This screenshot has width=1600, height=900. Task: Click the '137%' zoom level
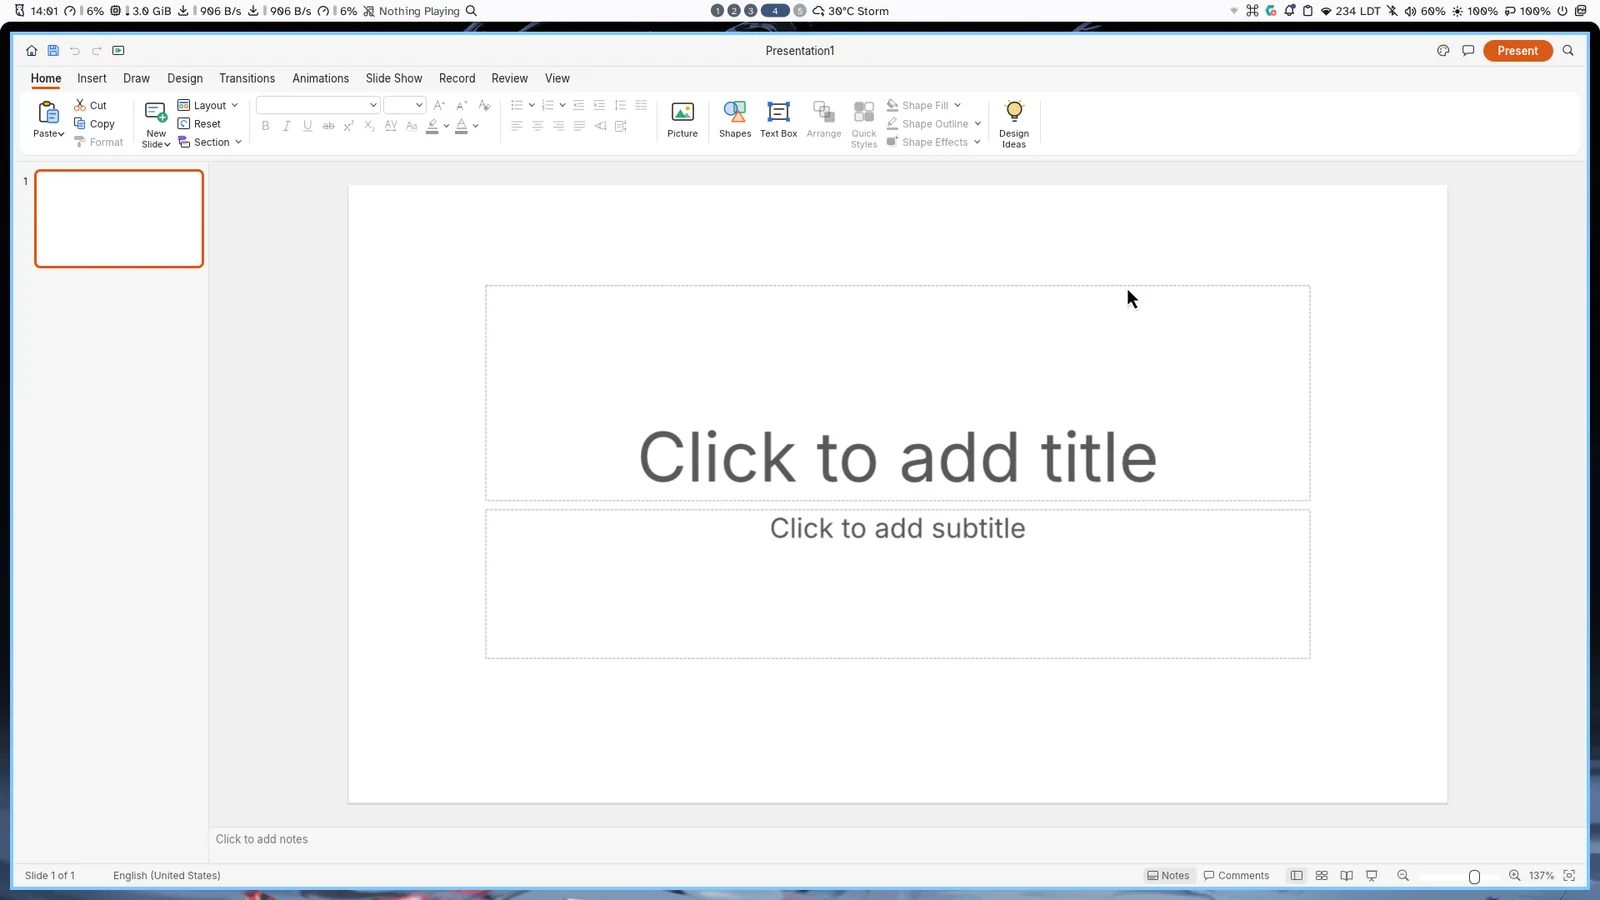click(x=1541, y=876)
